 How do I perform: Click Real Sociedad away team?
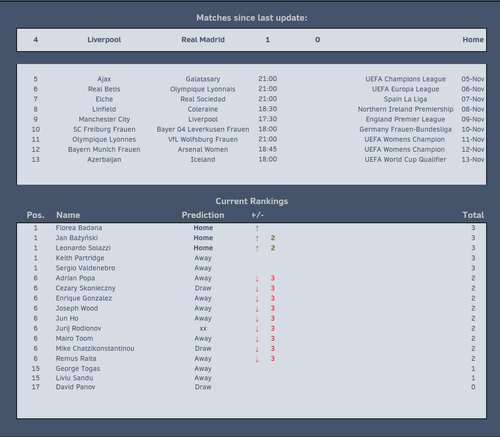tap(203, 99)
